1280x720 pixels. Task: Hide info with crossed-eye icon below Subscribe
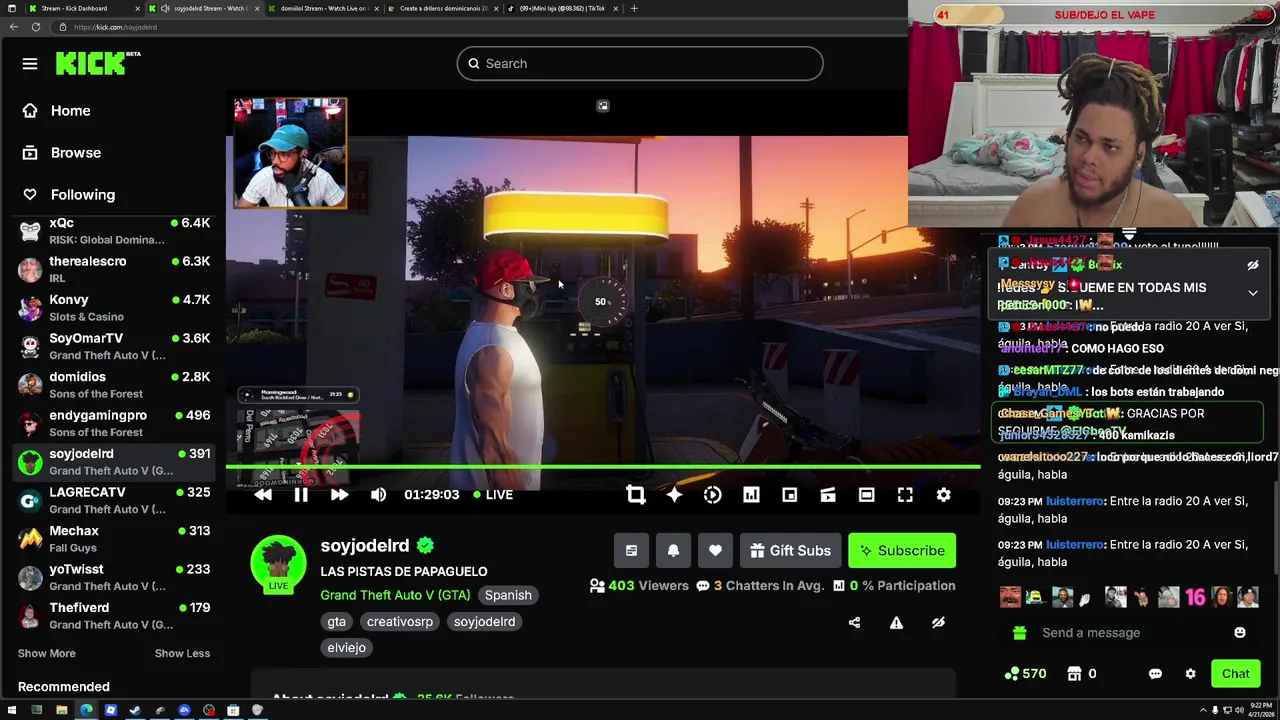click(x=938, y=623)
